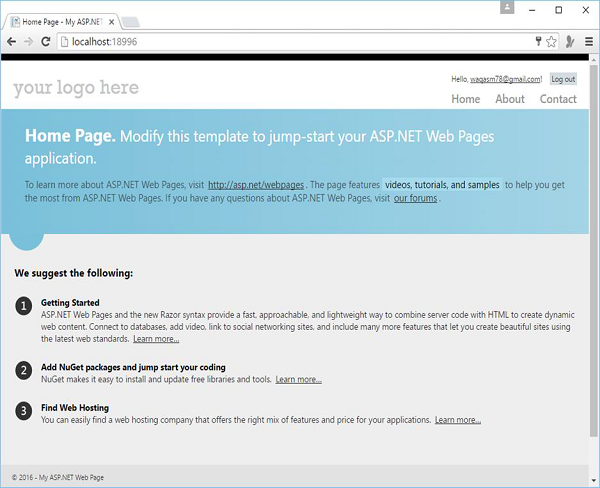Close the Home Page browser tab
Image resolution: width=600 pixels, height=488 pixels.
111,21
